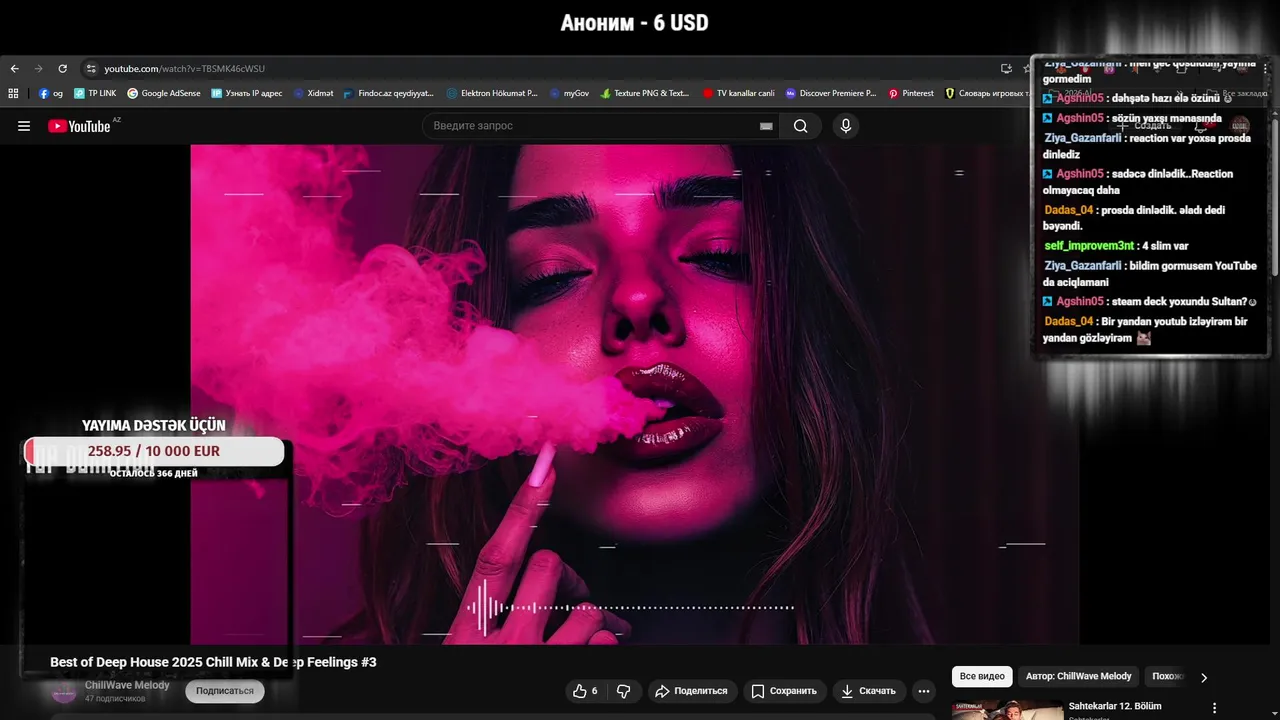Click the 'YAYIMA DƏSTƏK ÜÇÜN' overlay label
This screenshot has height=720, width=1280.
coord(154,425)
